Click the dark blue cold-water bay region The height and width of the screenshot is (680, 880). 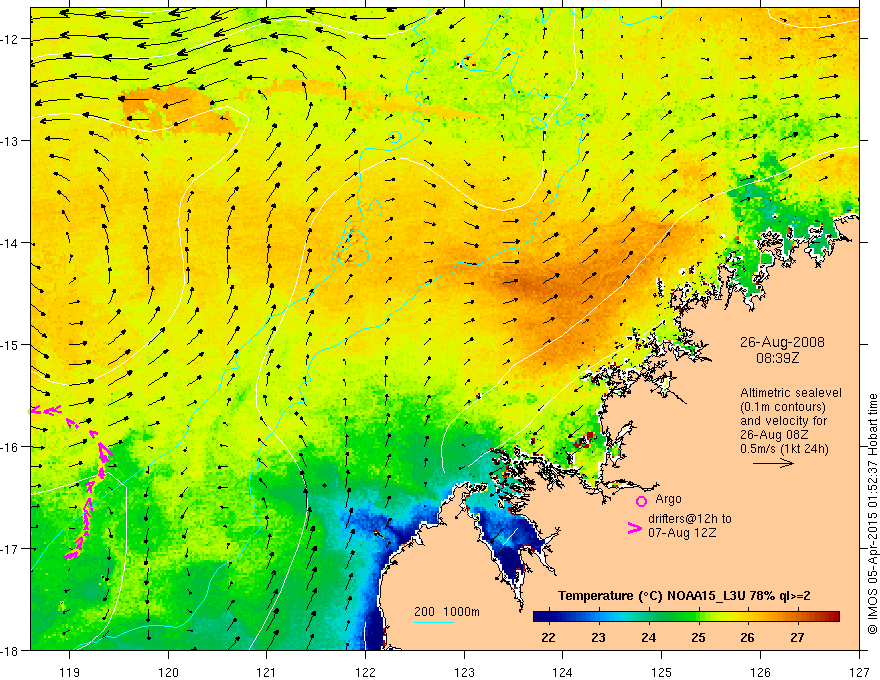(510, 544)
